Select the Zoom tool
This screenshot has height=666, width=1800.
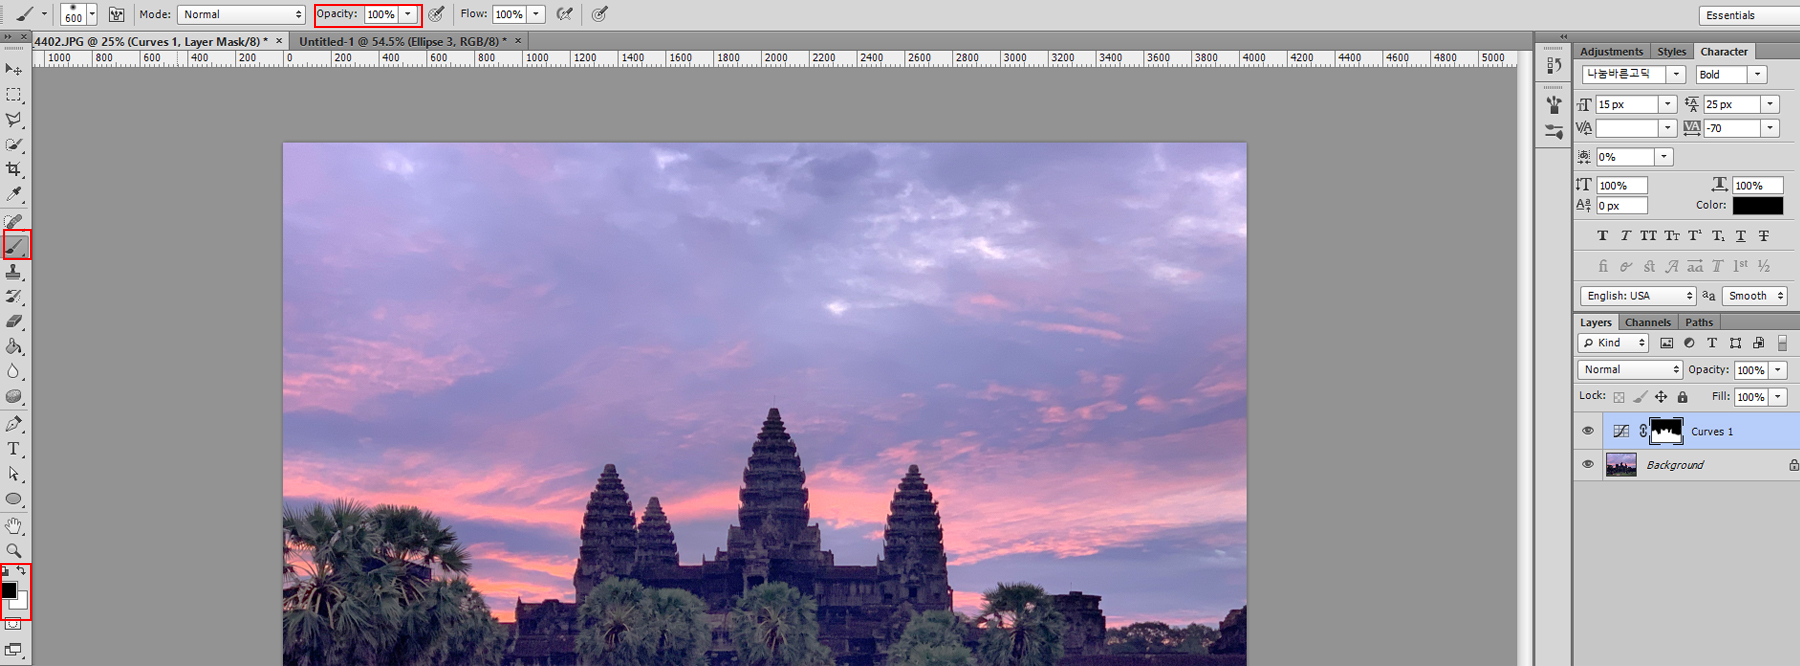point(14,551)
